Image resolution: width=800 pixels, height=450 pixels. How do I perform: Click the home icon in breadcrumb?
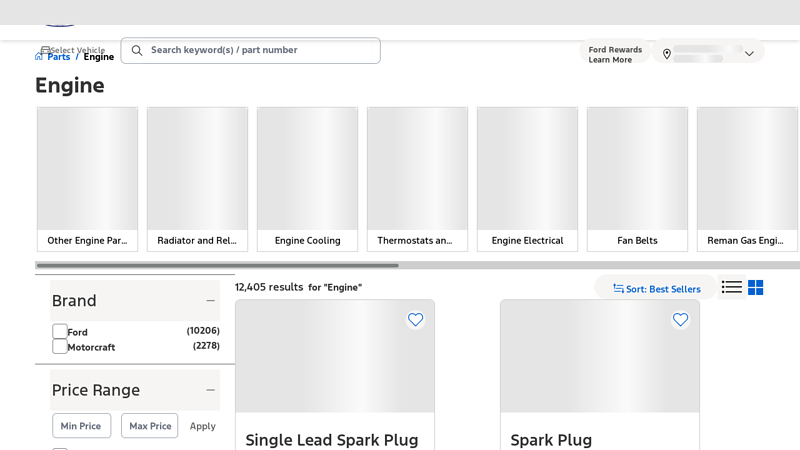(x=40, y=56)
